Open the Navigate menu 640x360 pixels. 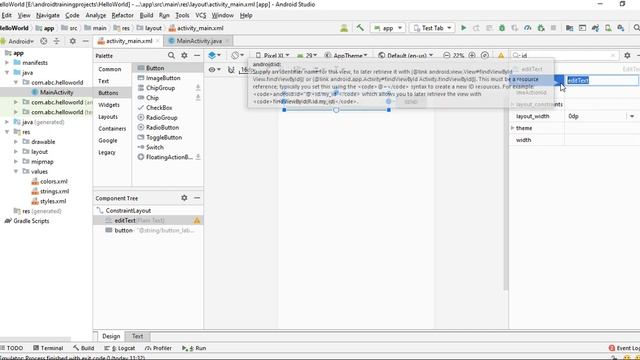48,15
